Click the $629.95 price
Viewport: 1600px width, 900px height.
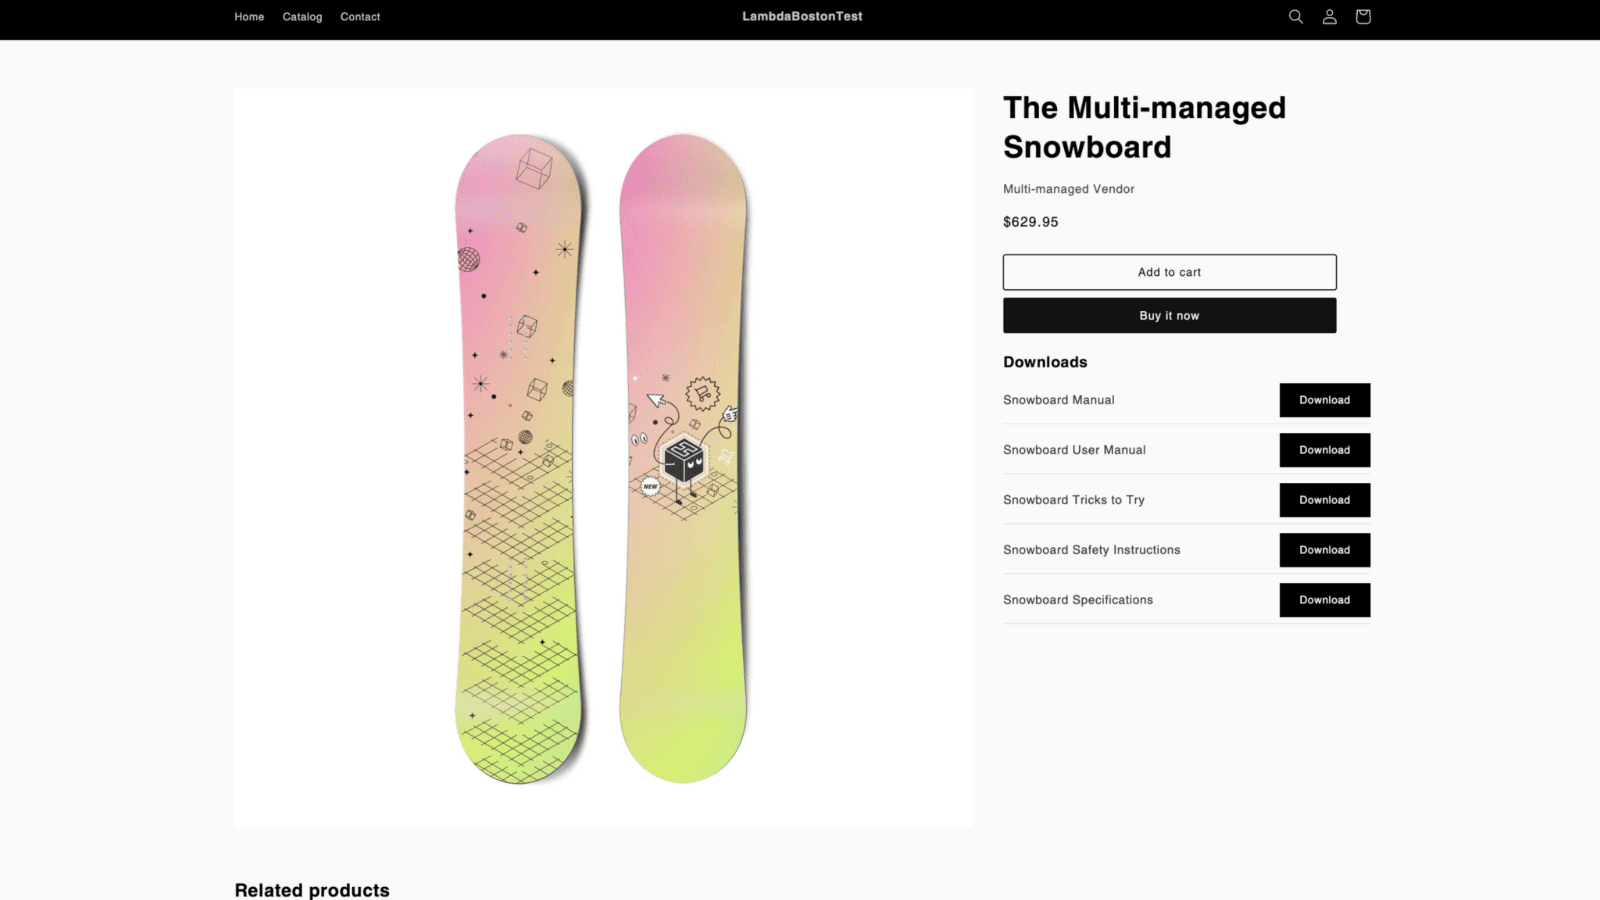[x=1030, y=222]
